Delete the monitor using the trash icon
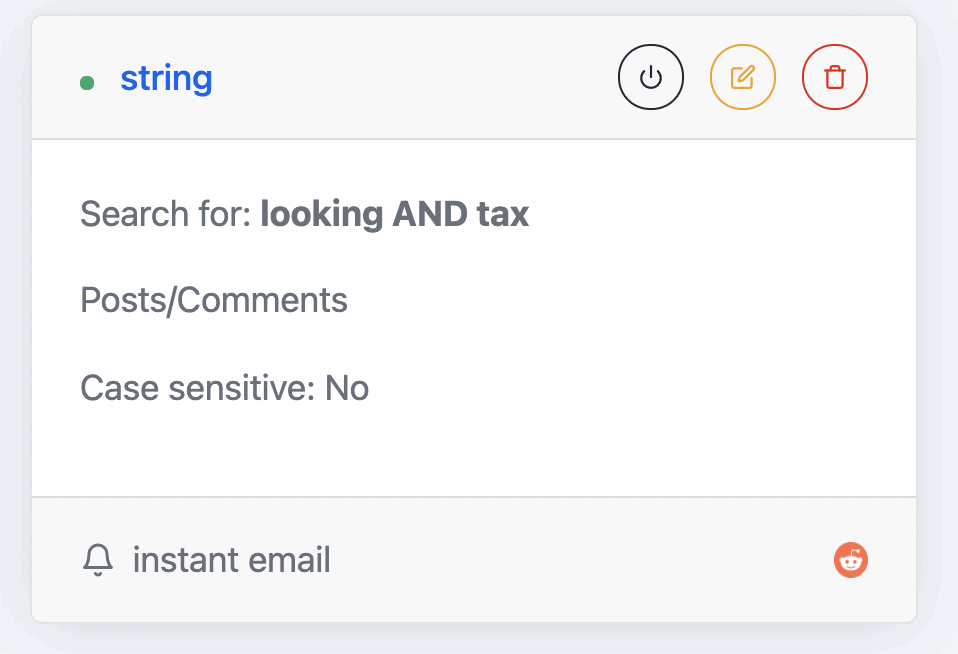This screenshot has width=958, height=654. coord(835,77)
